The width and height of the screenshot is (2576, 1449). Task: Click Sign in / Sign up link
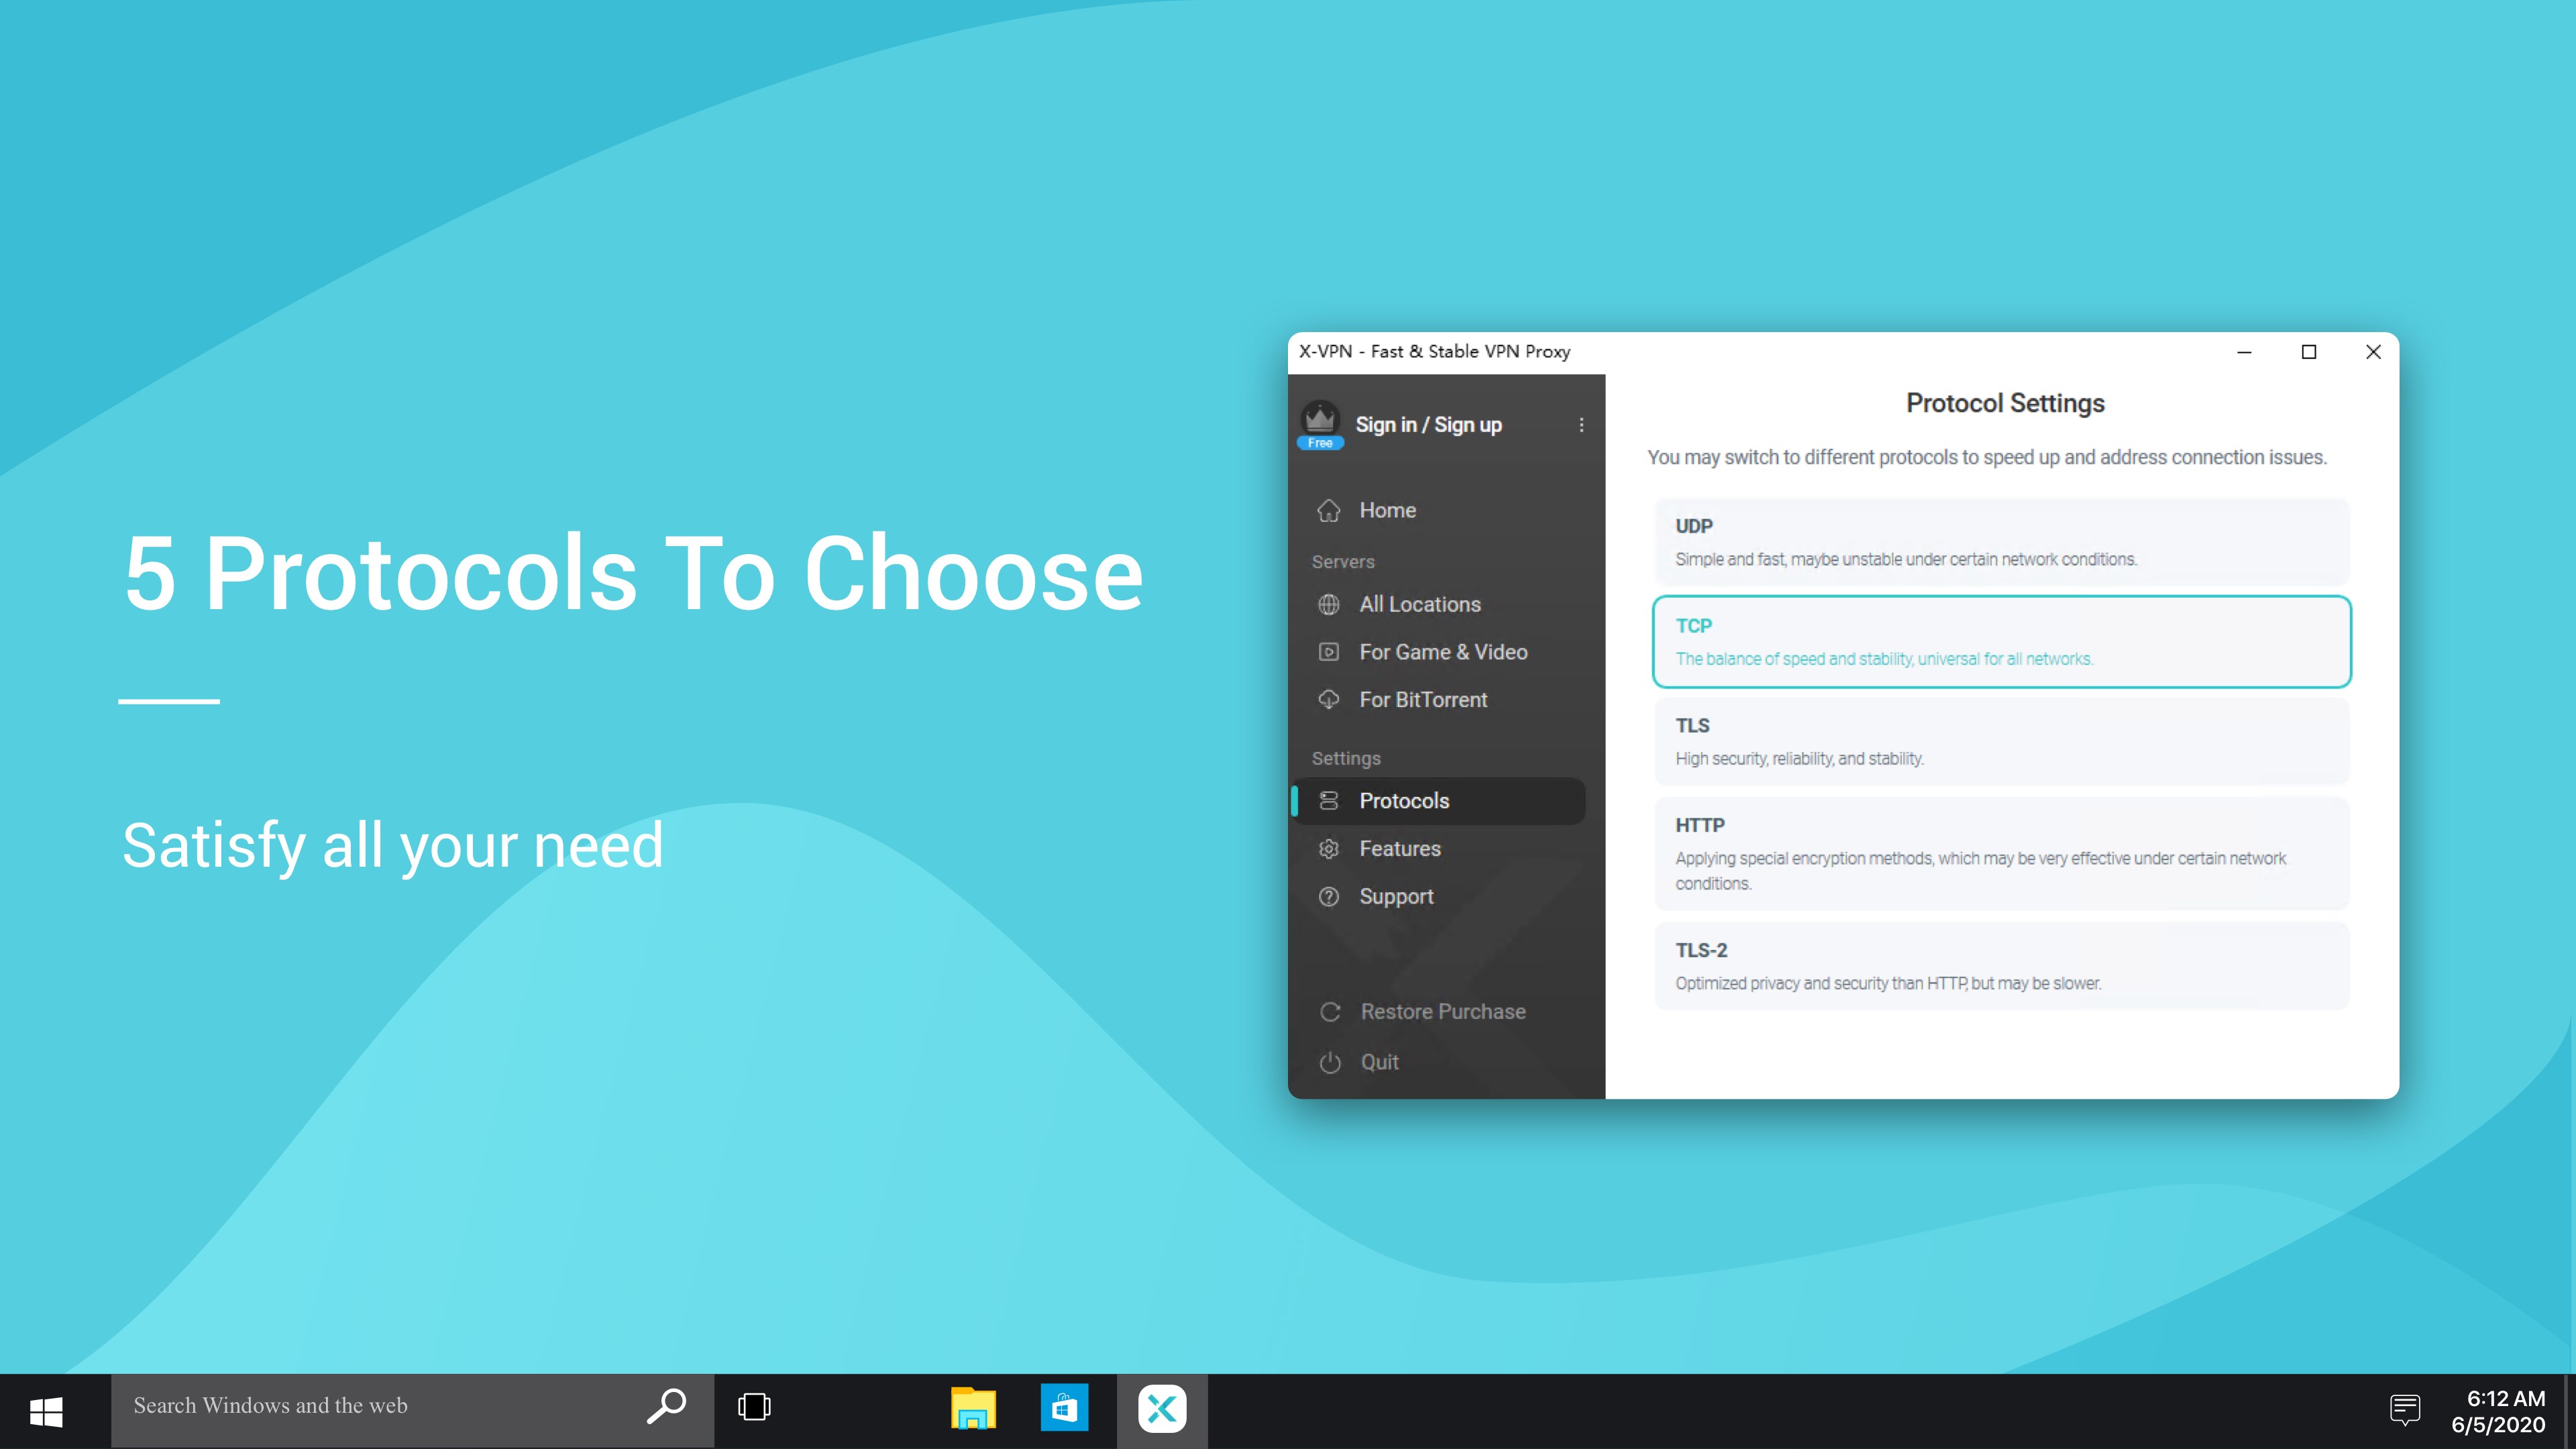(1428, 425)
